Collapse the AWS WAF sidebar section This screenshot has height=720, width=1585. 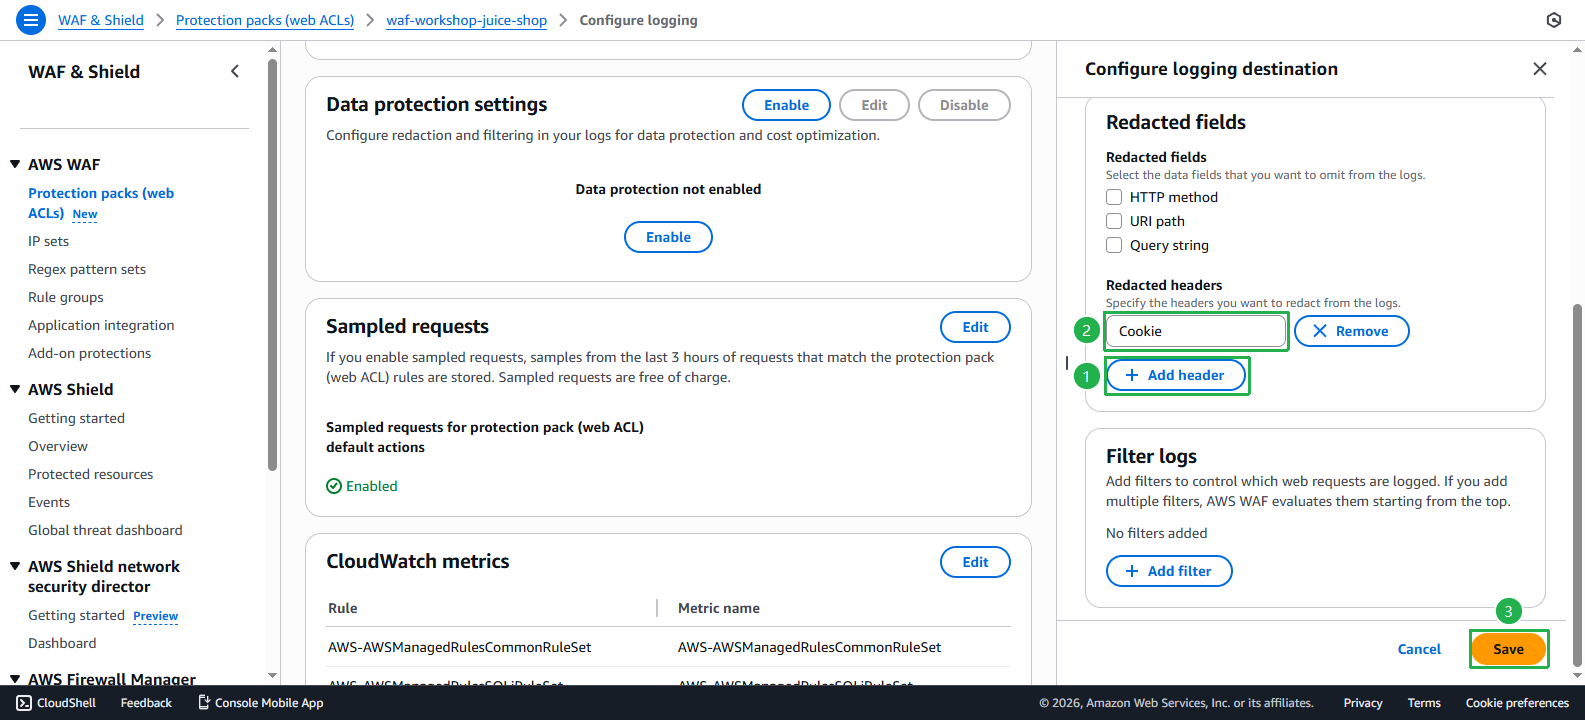15,164
